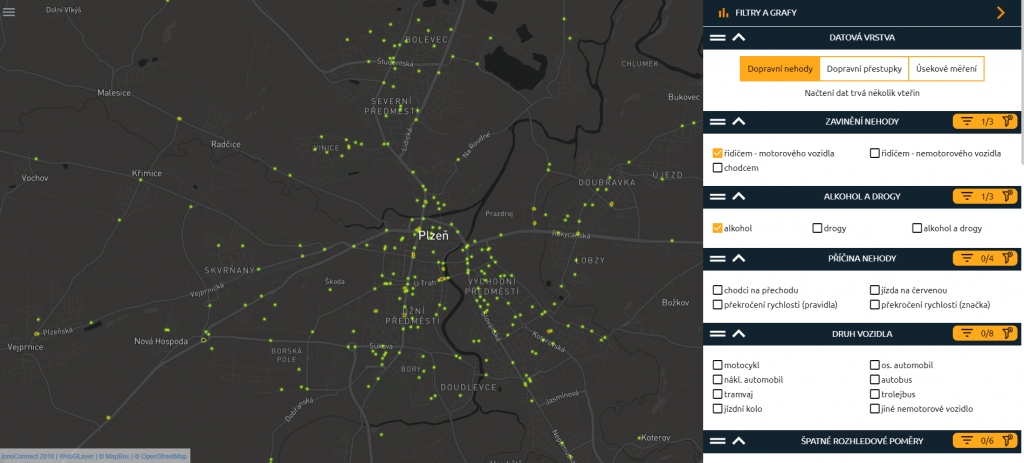Click the SKVRŇANY district label on map
This screenshot has width=1024, height=463.
tap(229, 270)
